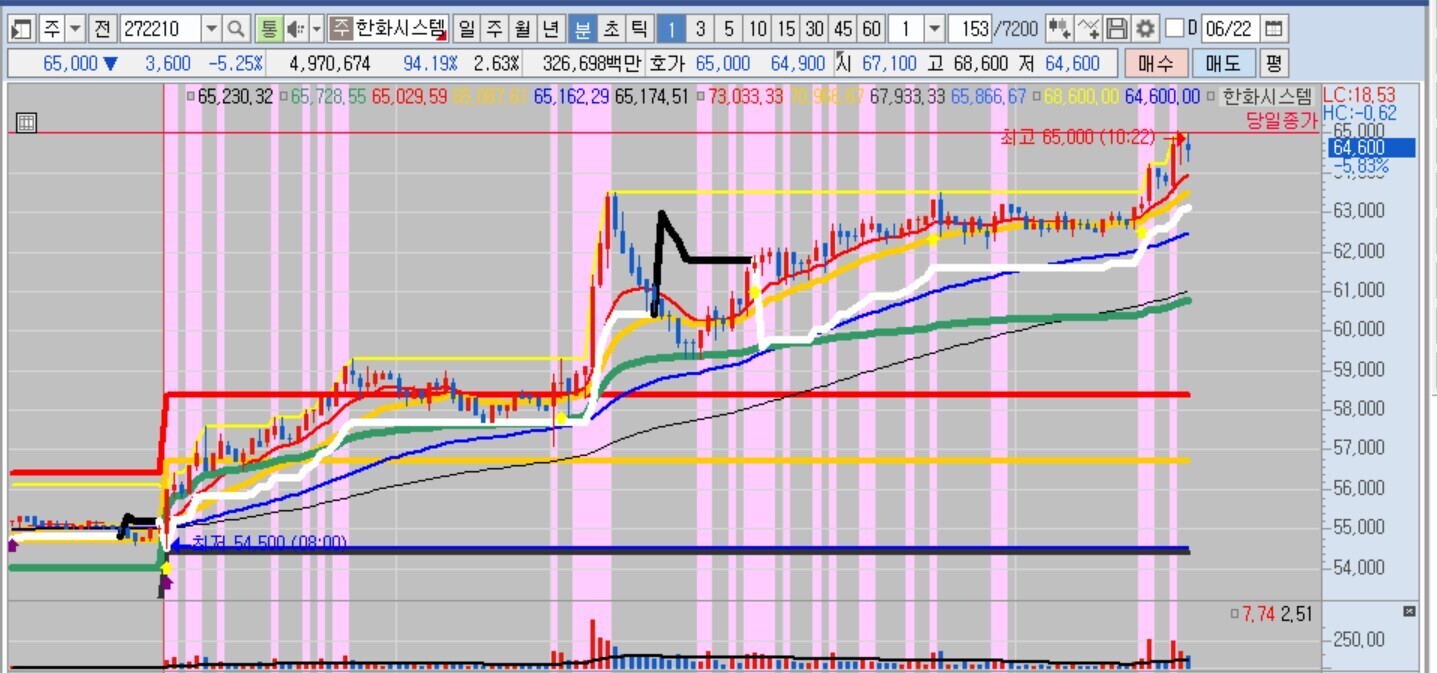Click the 당일종가 label
The image size is (1437, 673).
(1282, 119)
